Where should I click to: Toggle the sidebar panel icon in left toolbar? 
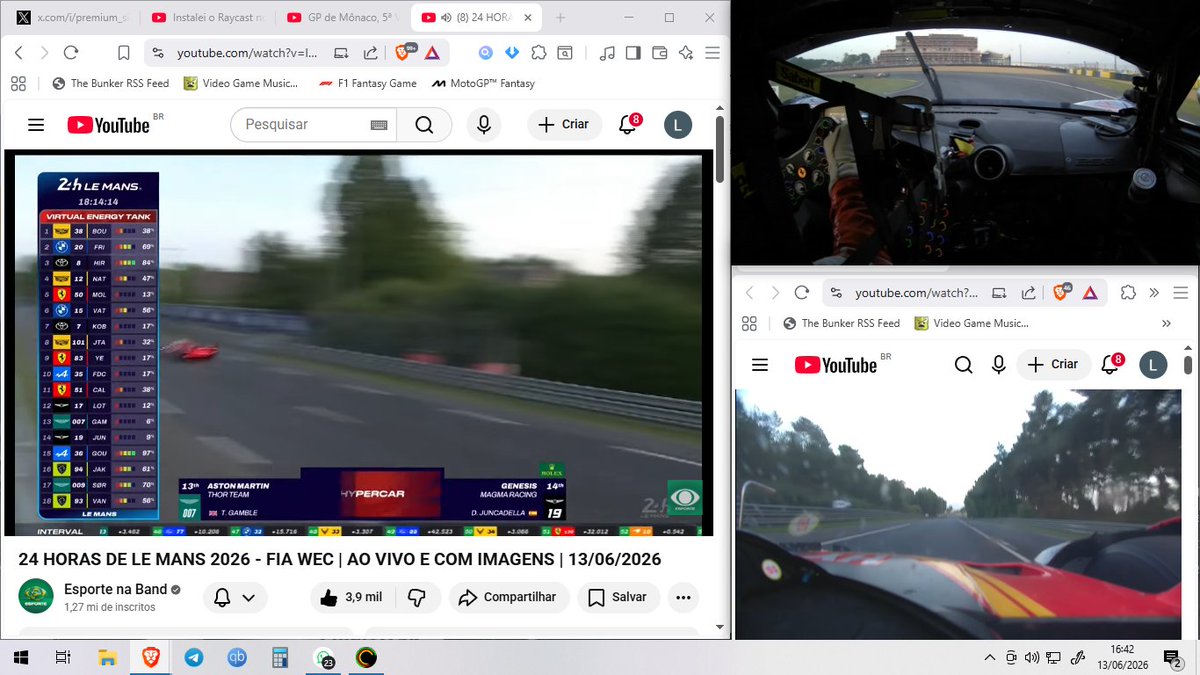click(x=634, y=53)
